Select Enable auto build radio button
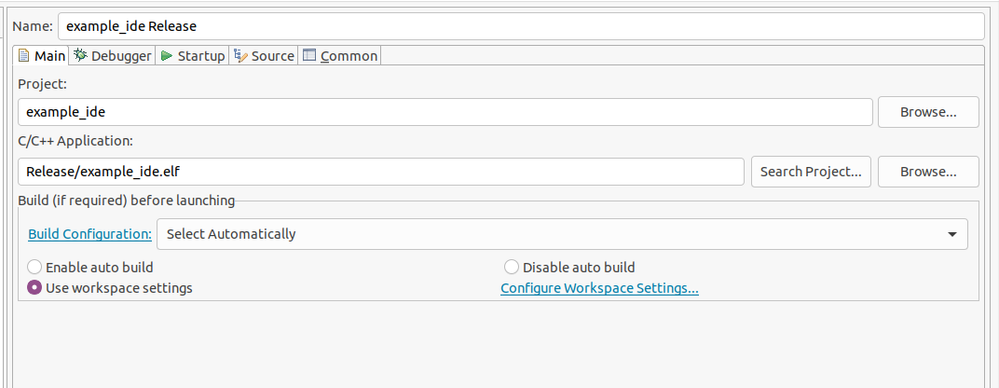Image resolution: width=999 pixels, height=388 pixels. pyautogui.click(x=34, y=267)
